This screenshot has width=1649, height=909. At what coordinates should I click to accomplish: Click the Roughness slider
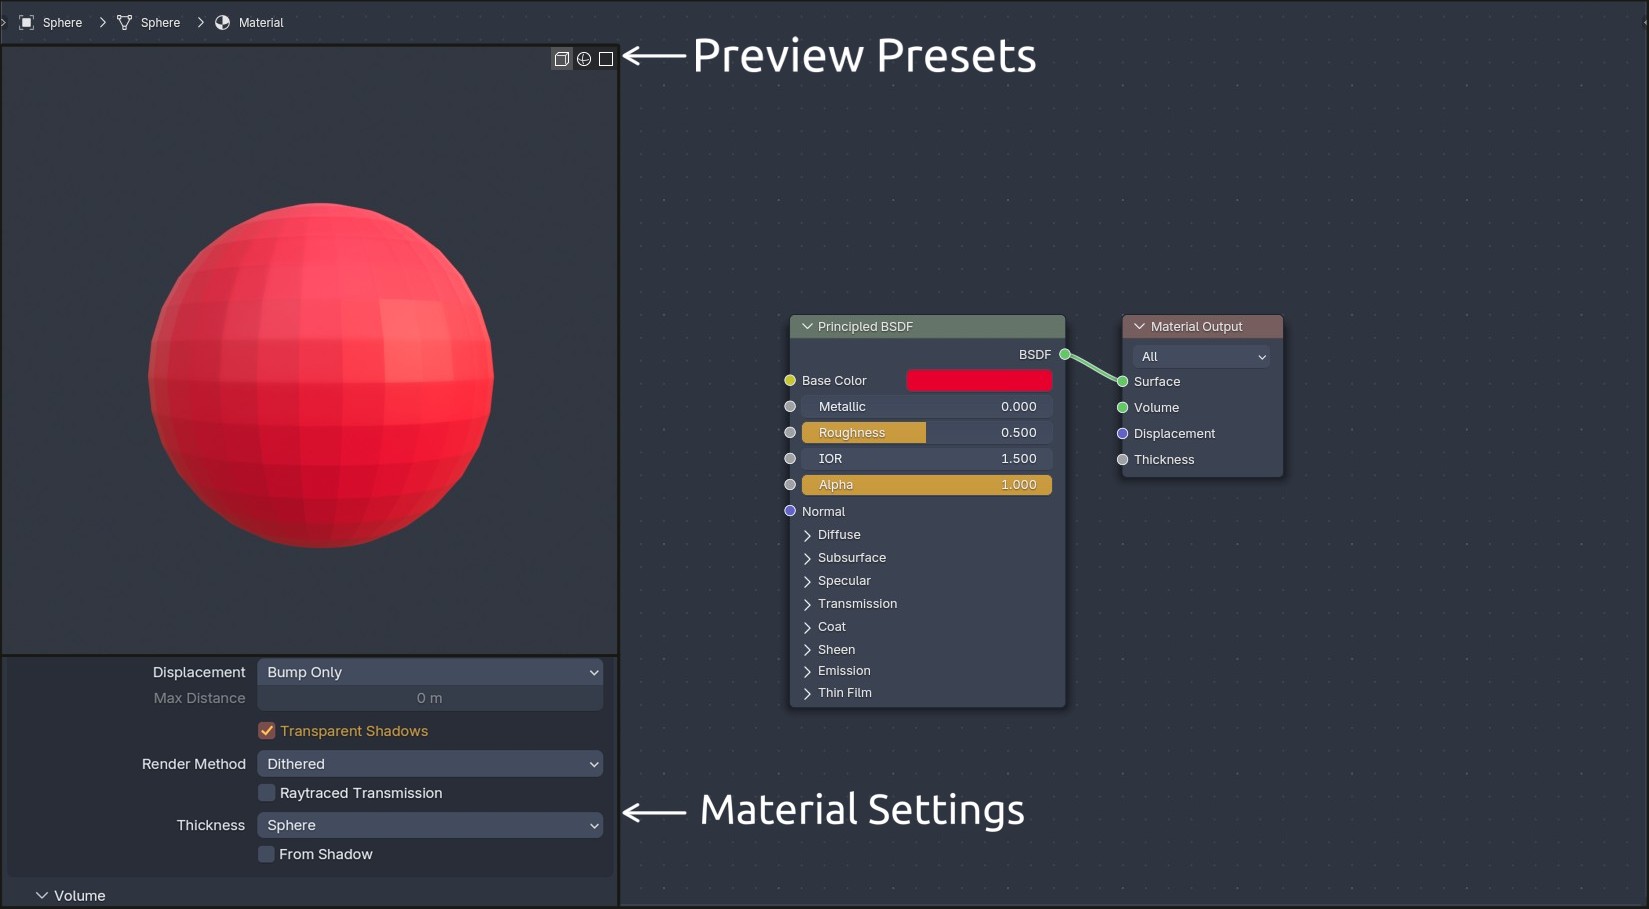(x=927, y=432)
